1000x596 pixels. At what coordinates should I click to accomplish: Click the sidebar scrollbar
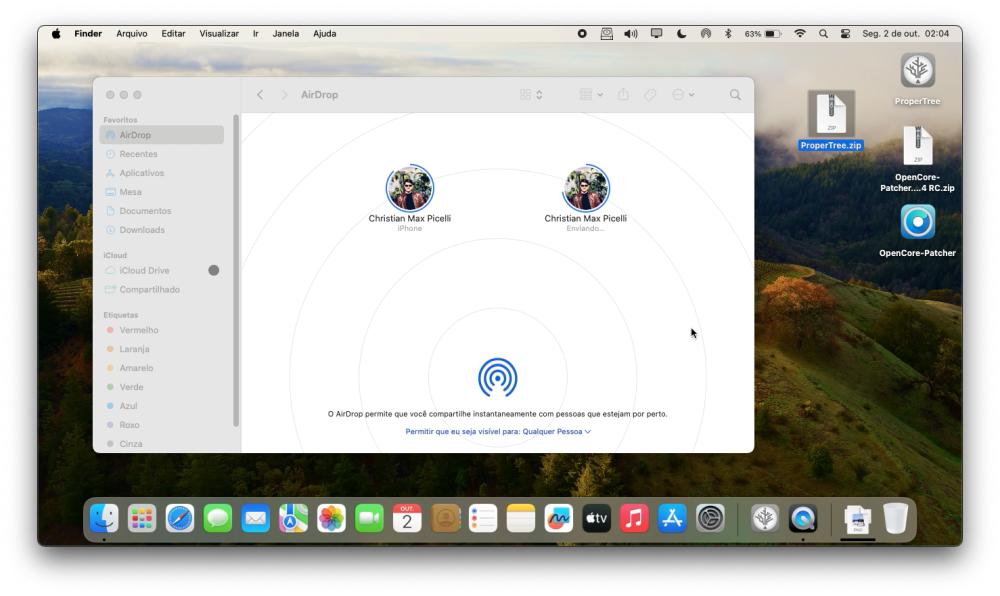(x=236, y=271)
